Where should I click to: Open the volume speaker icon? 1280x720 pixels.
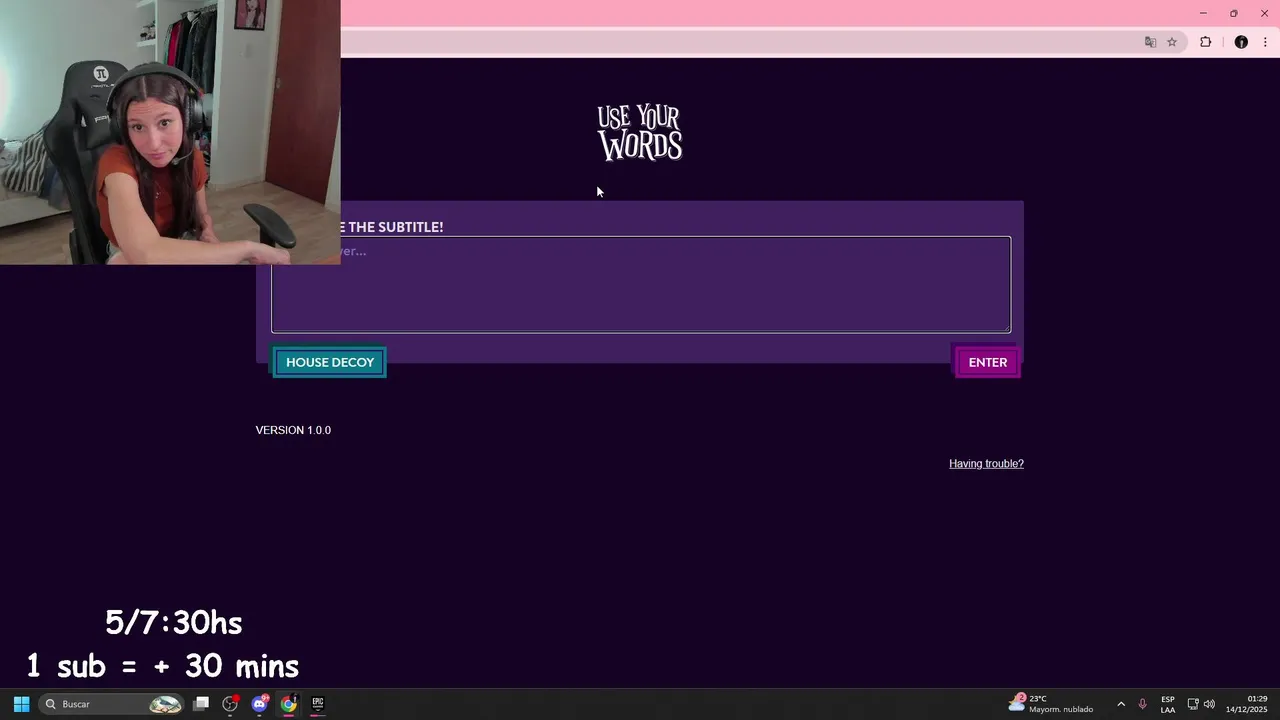pyautogui.click(x=1209, y=704)
